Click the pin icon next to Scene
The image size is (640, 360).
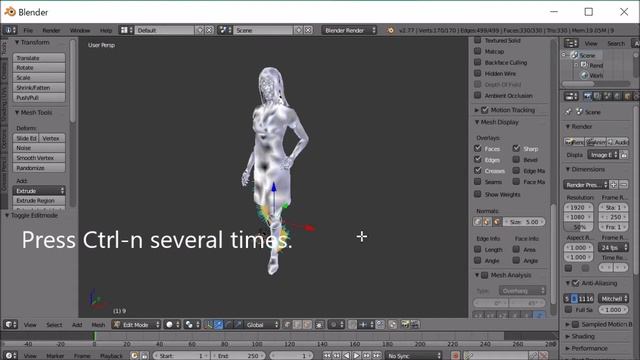pos(569,111)
